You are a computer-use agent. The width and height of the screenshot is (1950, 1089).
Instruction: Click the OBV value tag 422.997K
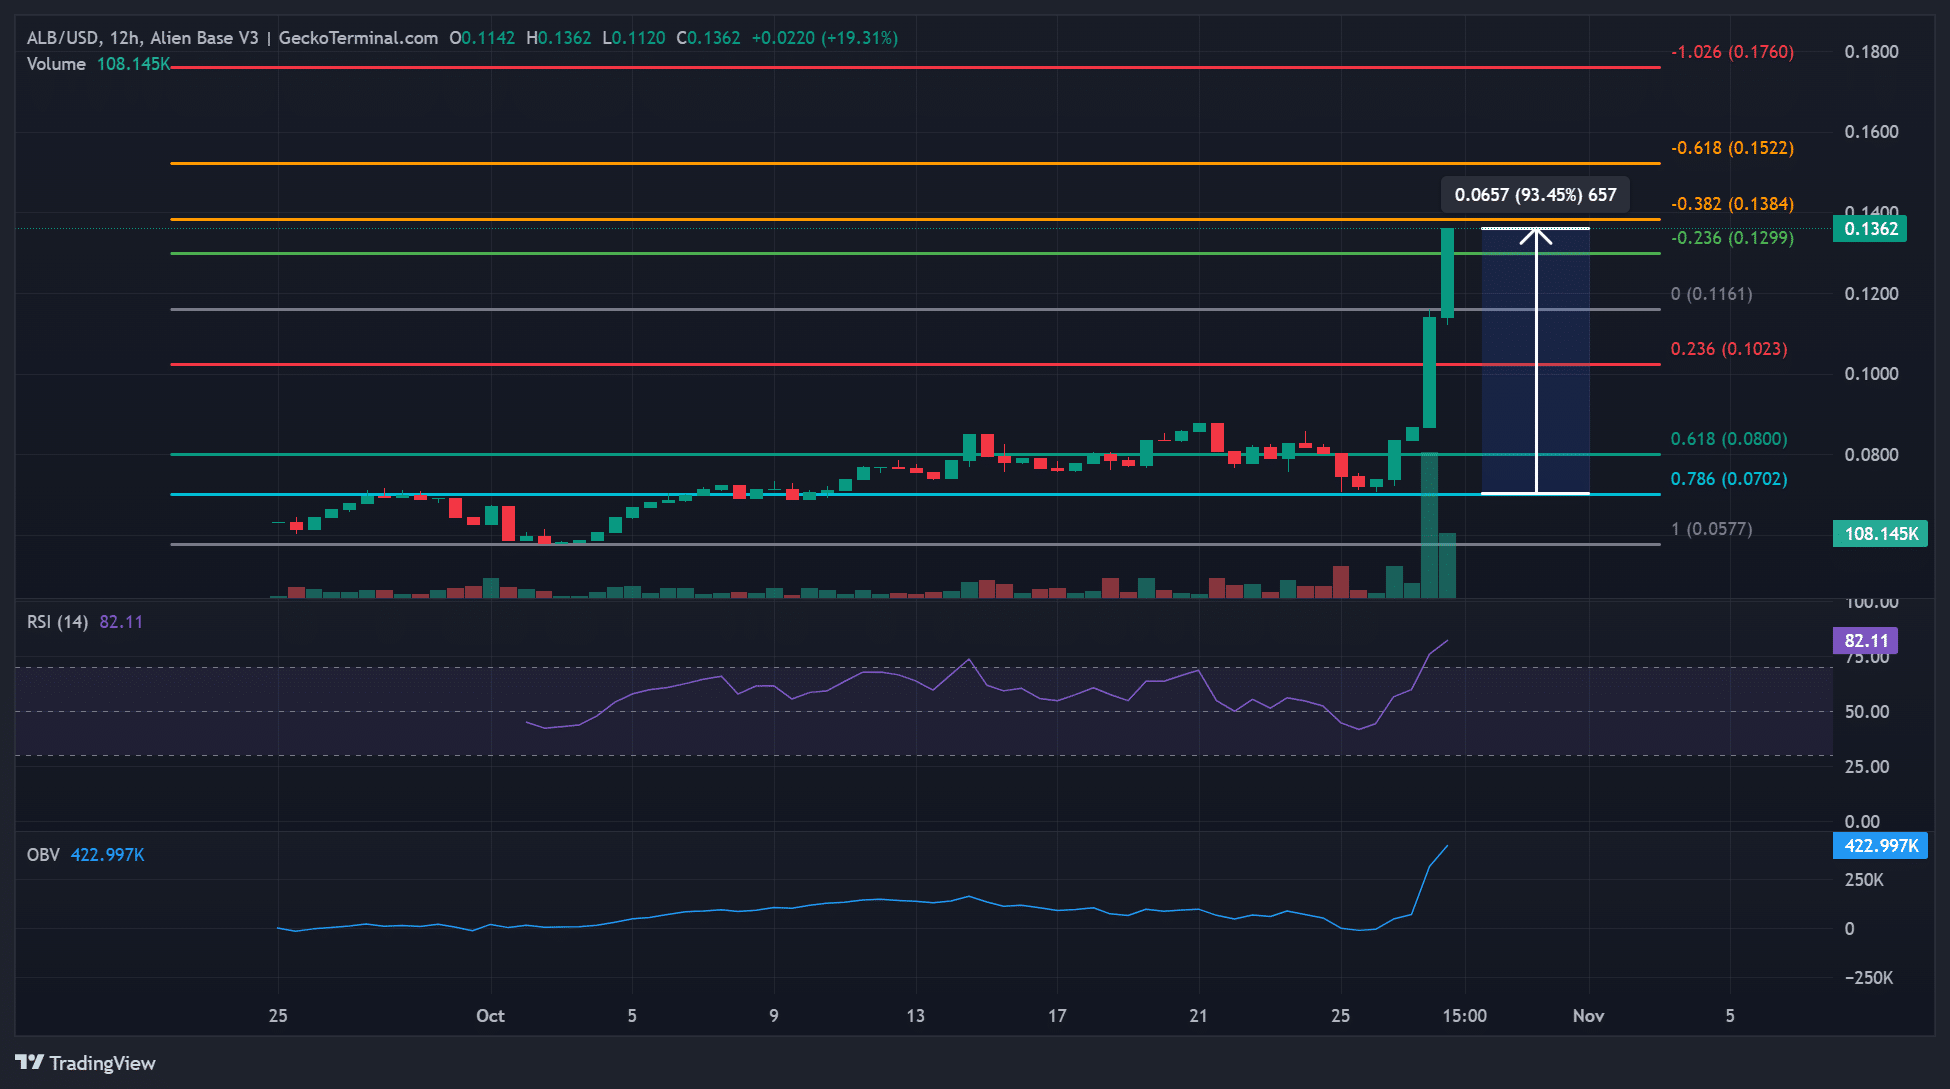click(1880, 846)
